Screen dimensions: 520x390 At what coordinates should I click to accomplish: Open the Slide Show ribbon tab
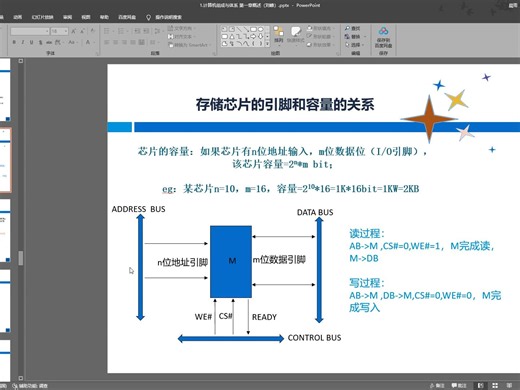pyautogui.click(x=42, y=17)
